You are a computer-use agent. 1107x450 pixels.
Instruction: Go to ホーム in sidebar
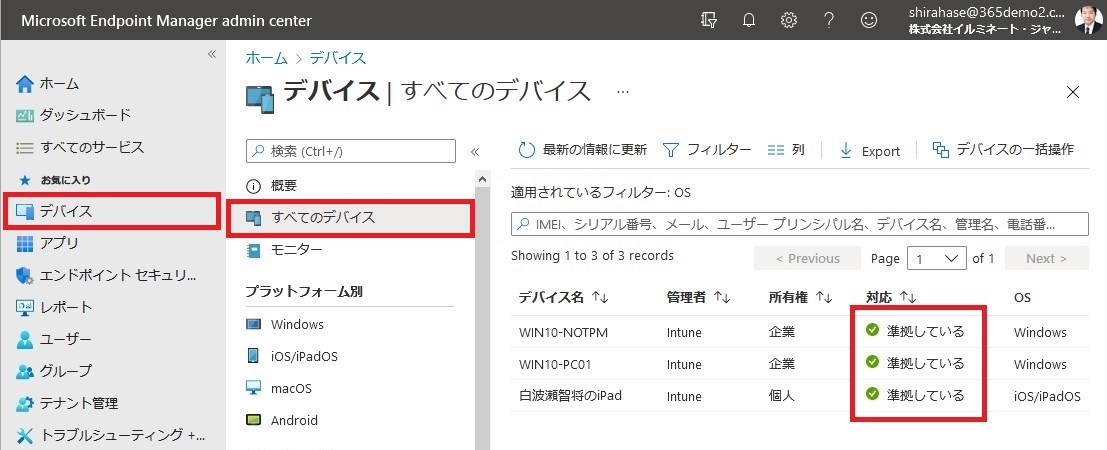click(x=48, y=83)
